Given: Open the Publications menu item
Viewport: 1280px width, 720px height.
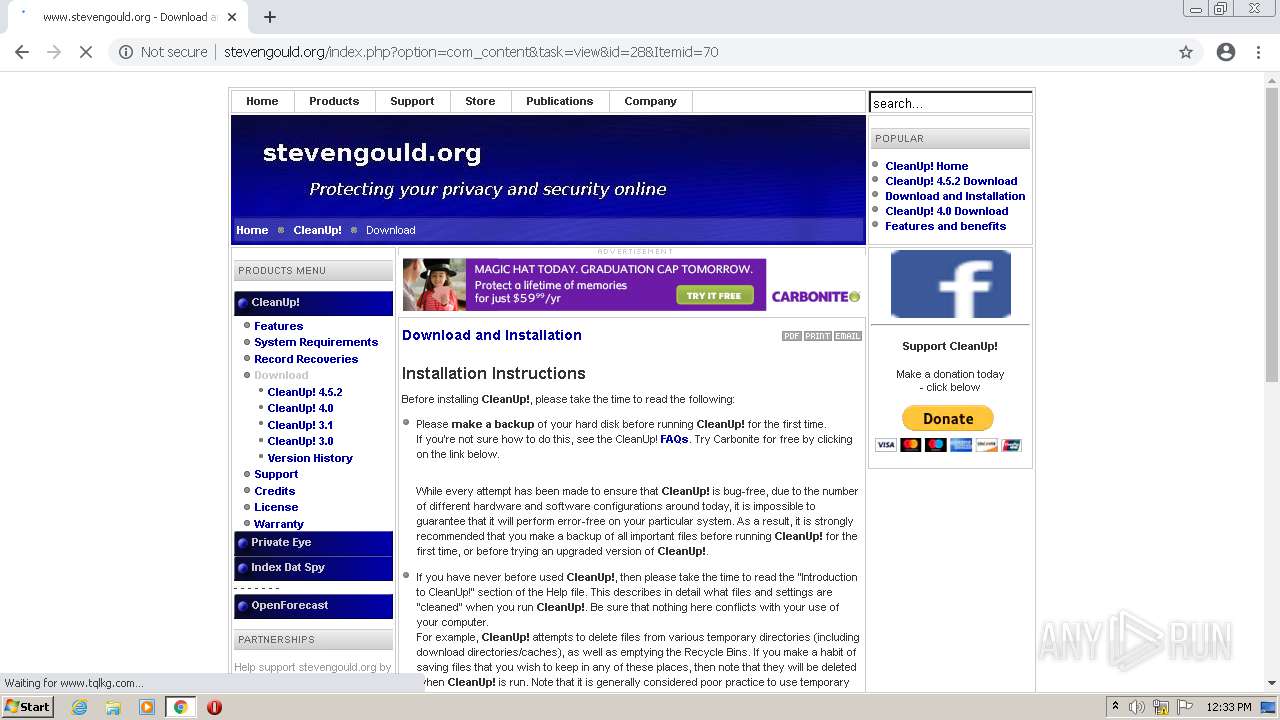Looking at the screenshot, I should [560, 101].
